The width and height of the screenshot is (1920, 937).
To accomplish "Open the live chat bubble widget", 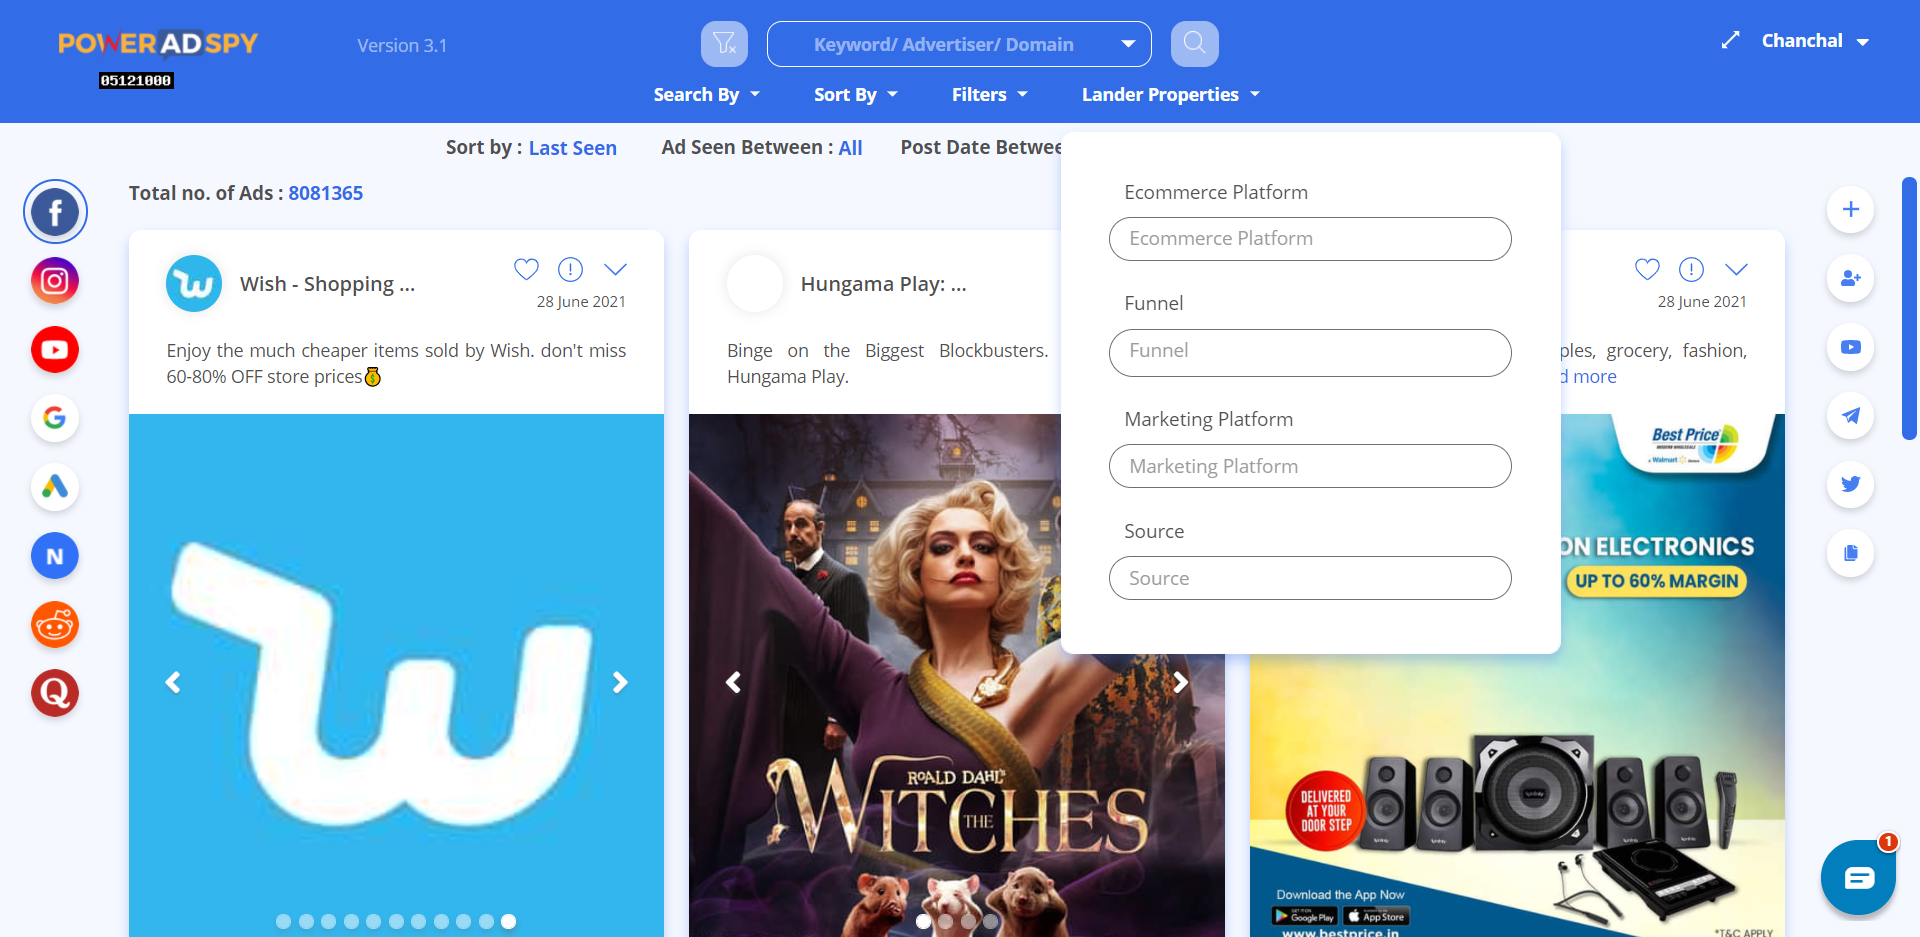I will tap(1858, 878).
